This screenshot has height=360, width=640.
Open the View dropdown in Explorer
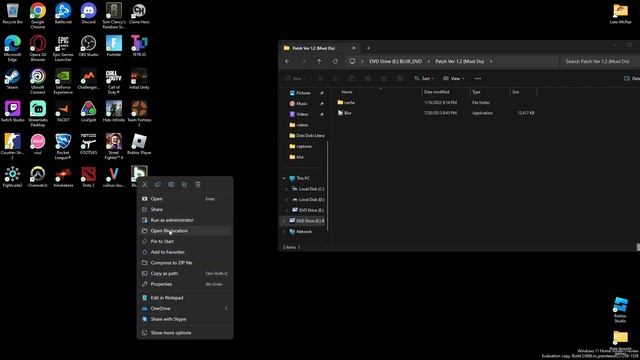[453, 78]
